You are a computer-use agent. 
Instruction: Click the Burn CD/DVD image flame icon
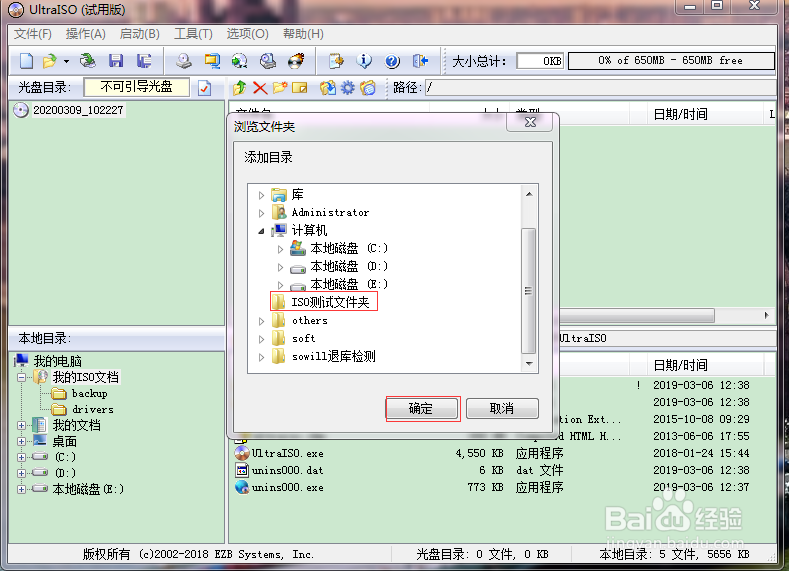coord(296,61)
